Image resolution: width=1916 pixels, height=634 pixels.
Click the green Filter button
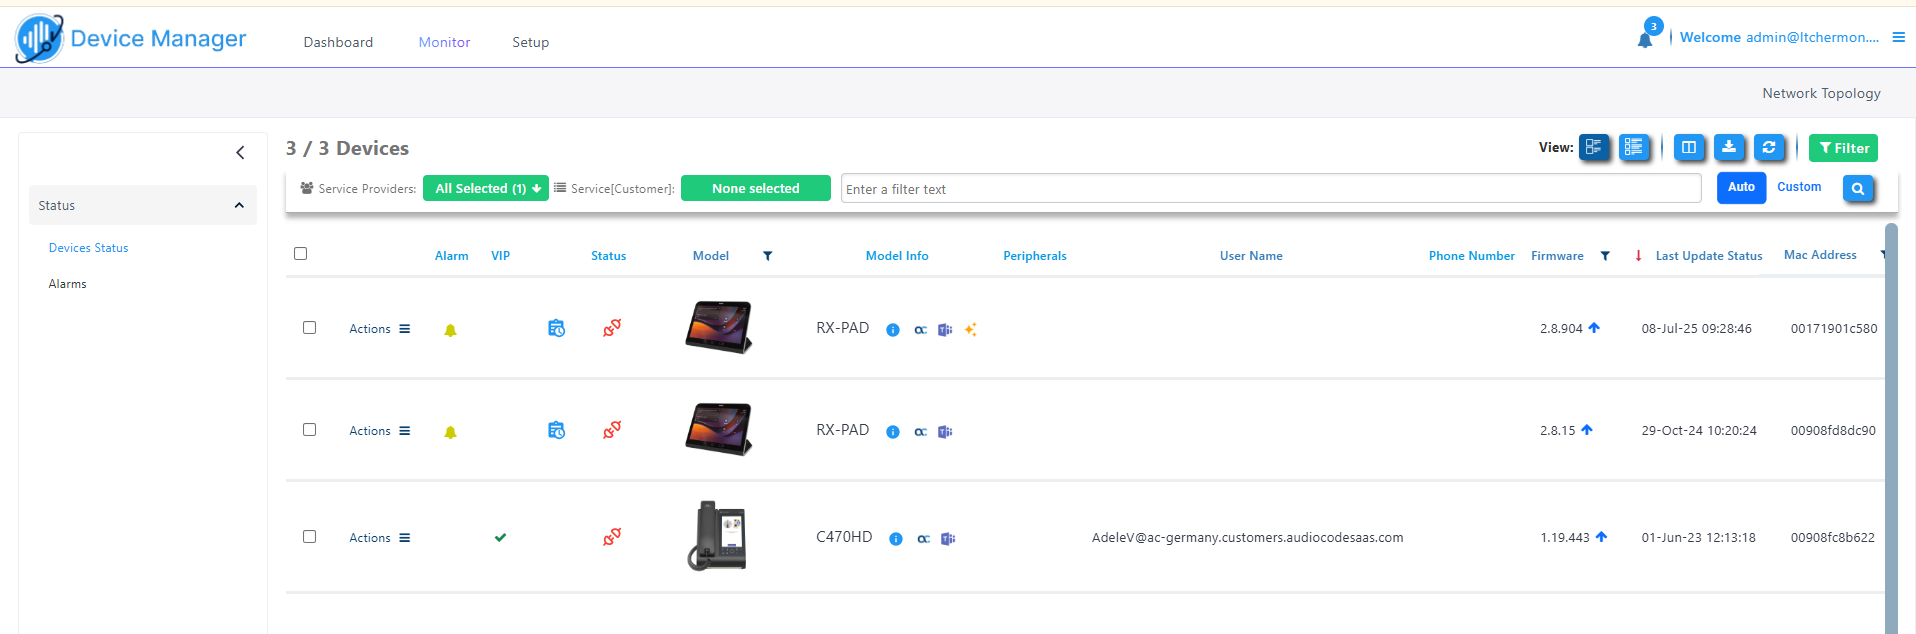click(1843, 148)
